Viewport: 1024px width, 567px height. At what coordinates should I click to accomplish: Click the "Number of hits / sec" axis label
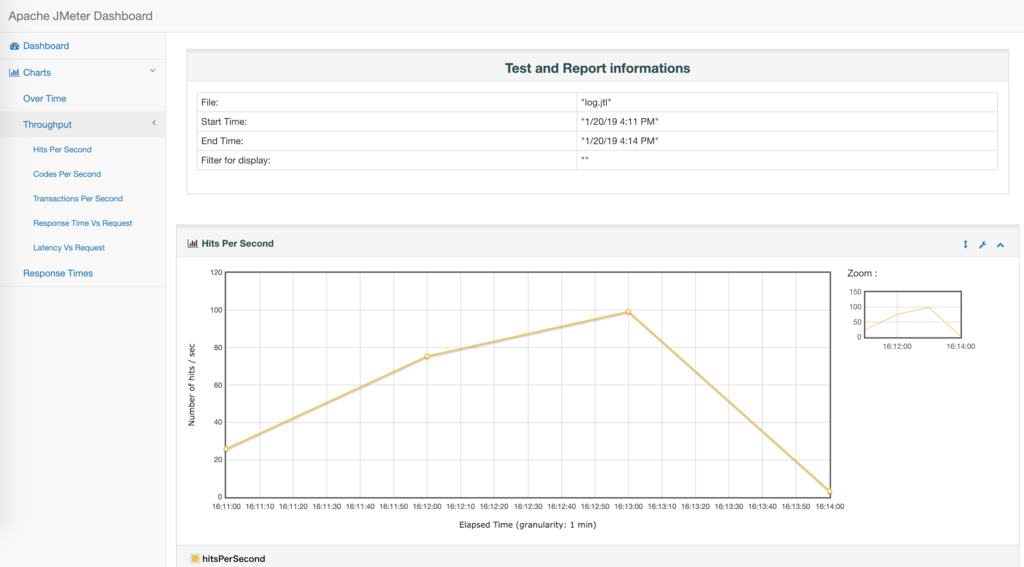(x=191, y=385)
